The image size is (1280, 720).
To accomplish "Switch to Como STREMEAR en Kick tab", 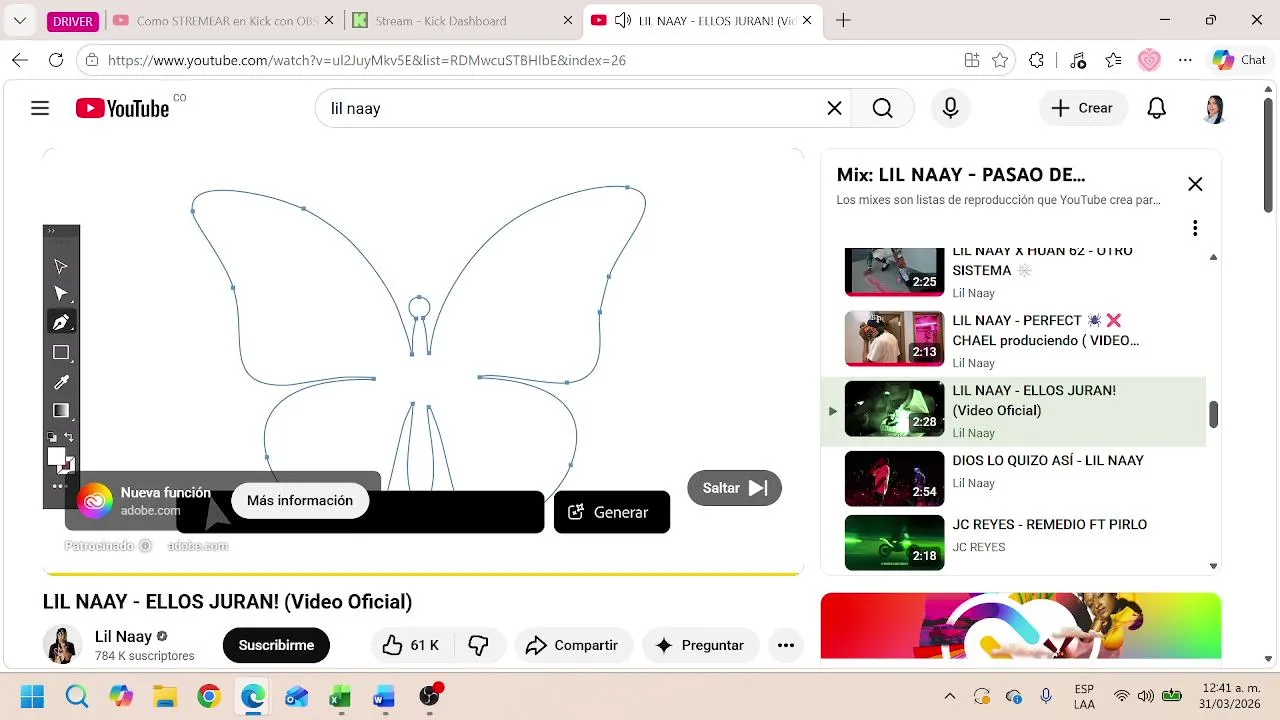I will click(x=223, y=20).
